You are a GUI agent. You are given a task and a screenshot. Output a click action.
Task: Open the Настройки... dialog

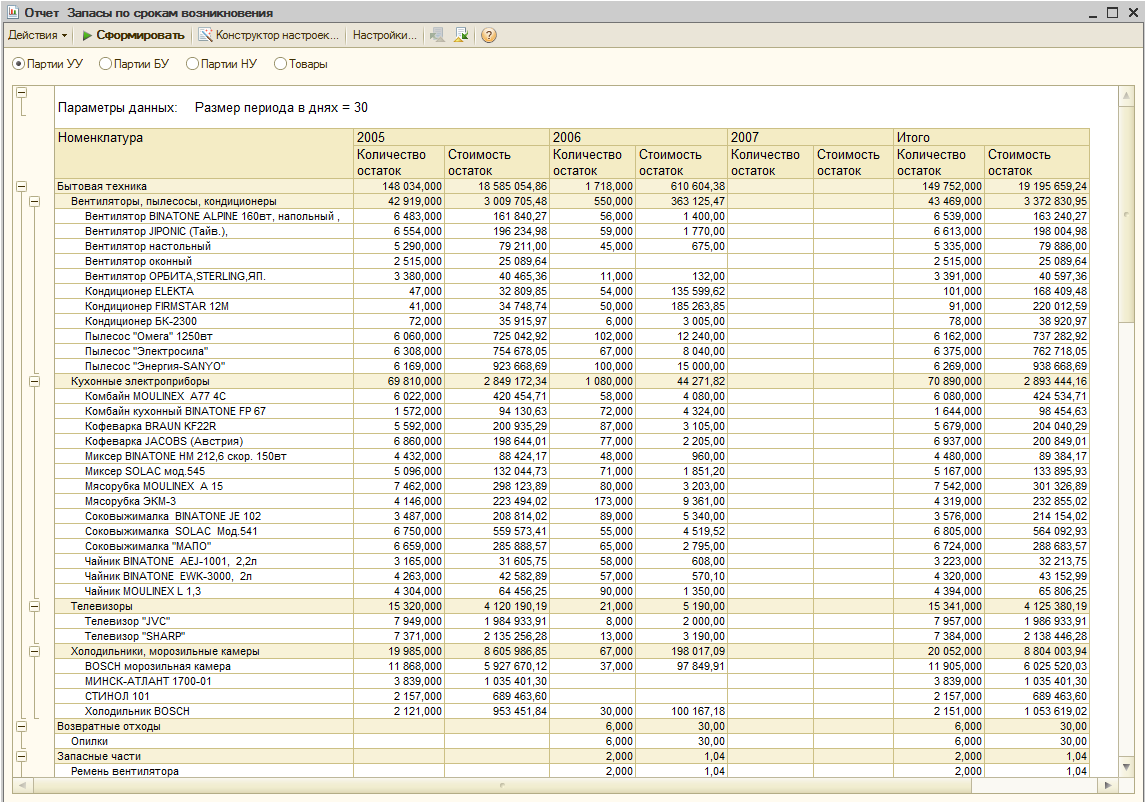pos(385,35)
